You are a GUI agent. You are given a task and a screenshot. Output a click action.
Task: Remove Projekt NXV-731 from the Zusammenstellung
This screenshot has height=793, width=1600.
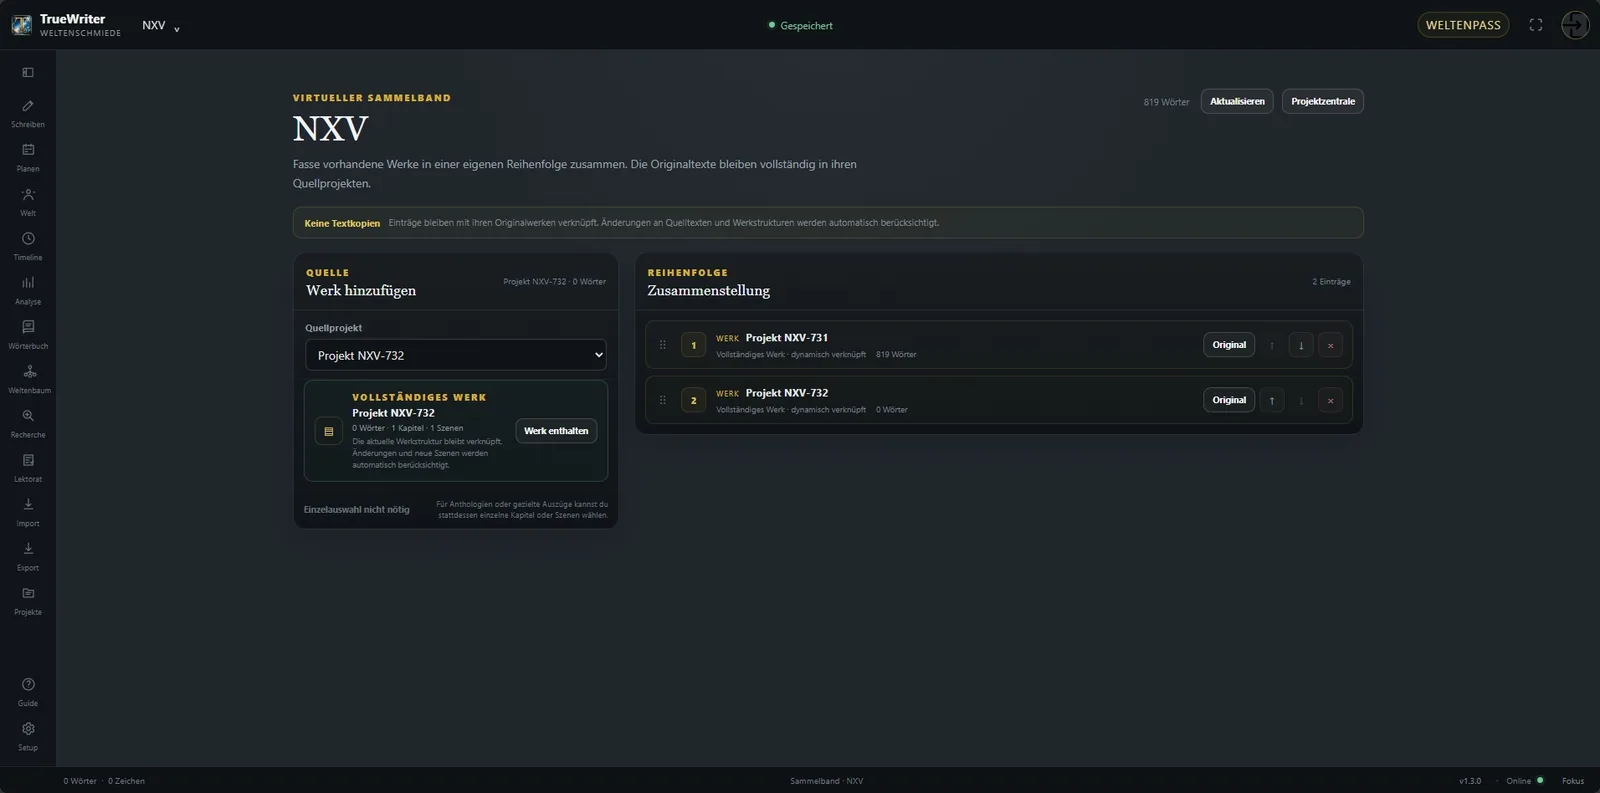[1330, 345]
